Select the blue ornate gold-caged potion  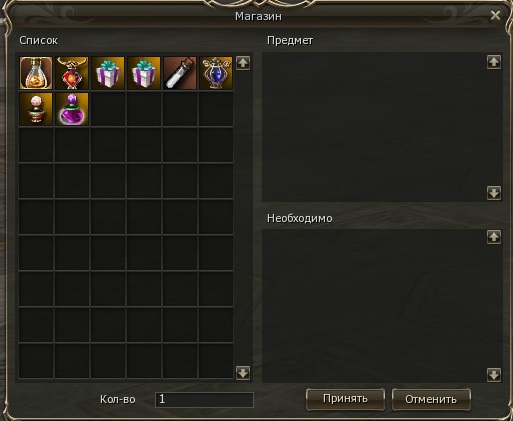(216, 73)
